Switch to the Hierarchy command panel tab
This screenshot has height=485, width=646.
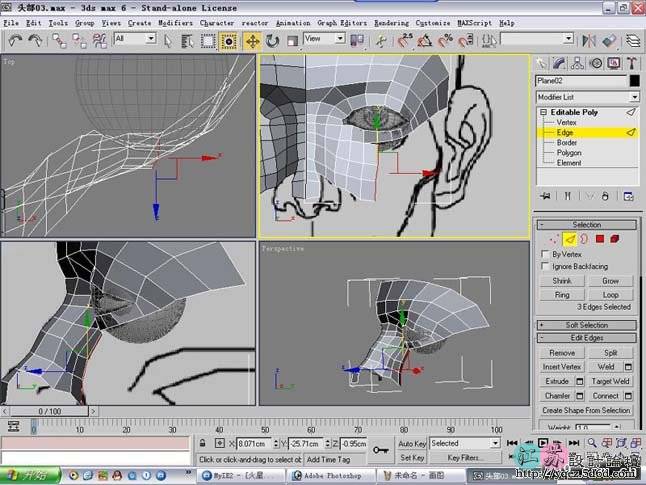pos(577,63)
